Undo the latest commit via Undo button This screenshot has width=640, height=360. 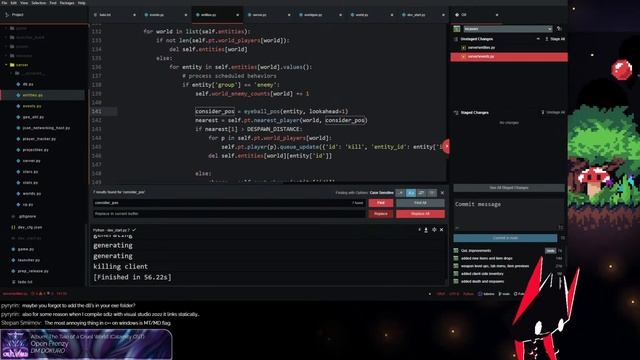coord(550,251)
